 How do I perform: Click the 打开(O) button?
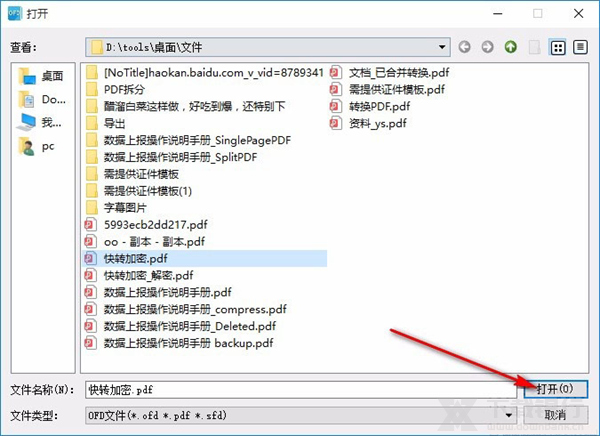pyautogui.click(x=555, y=389)
